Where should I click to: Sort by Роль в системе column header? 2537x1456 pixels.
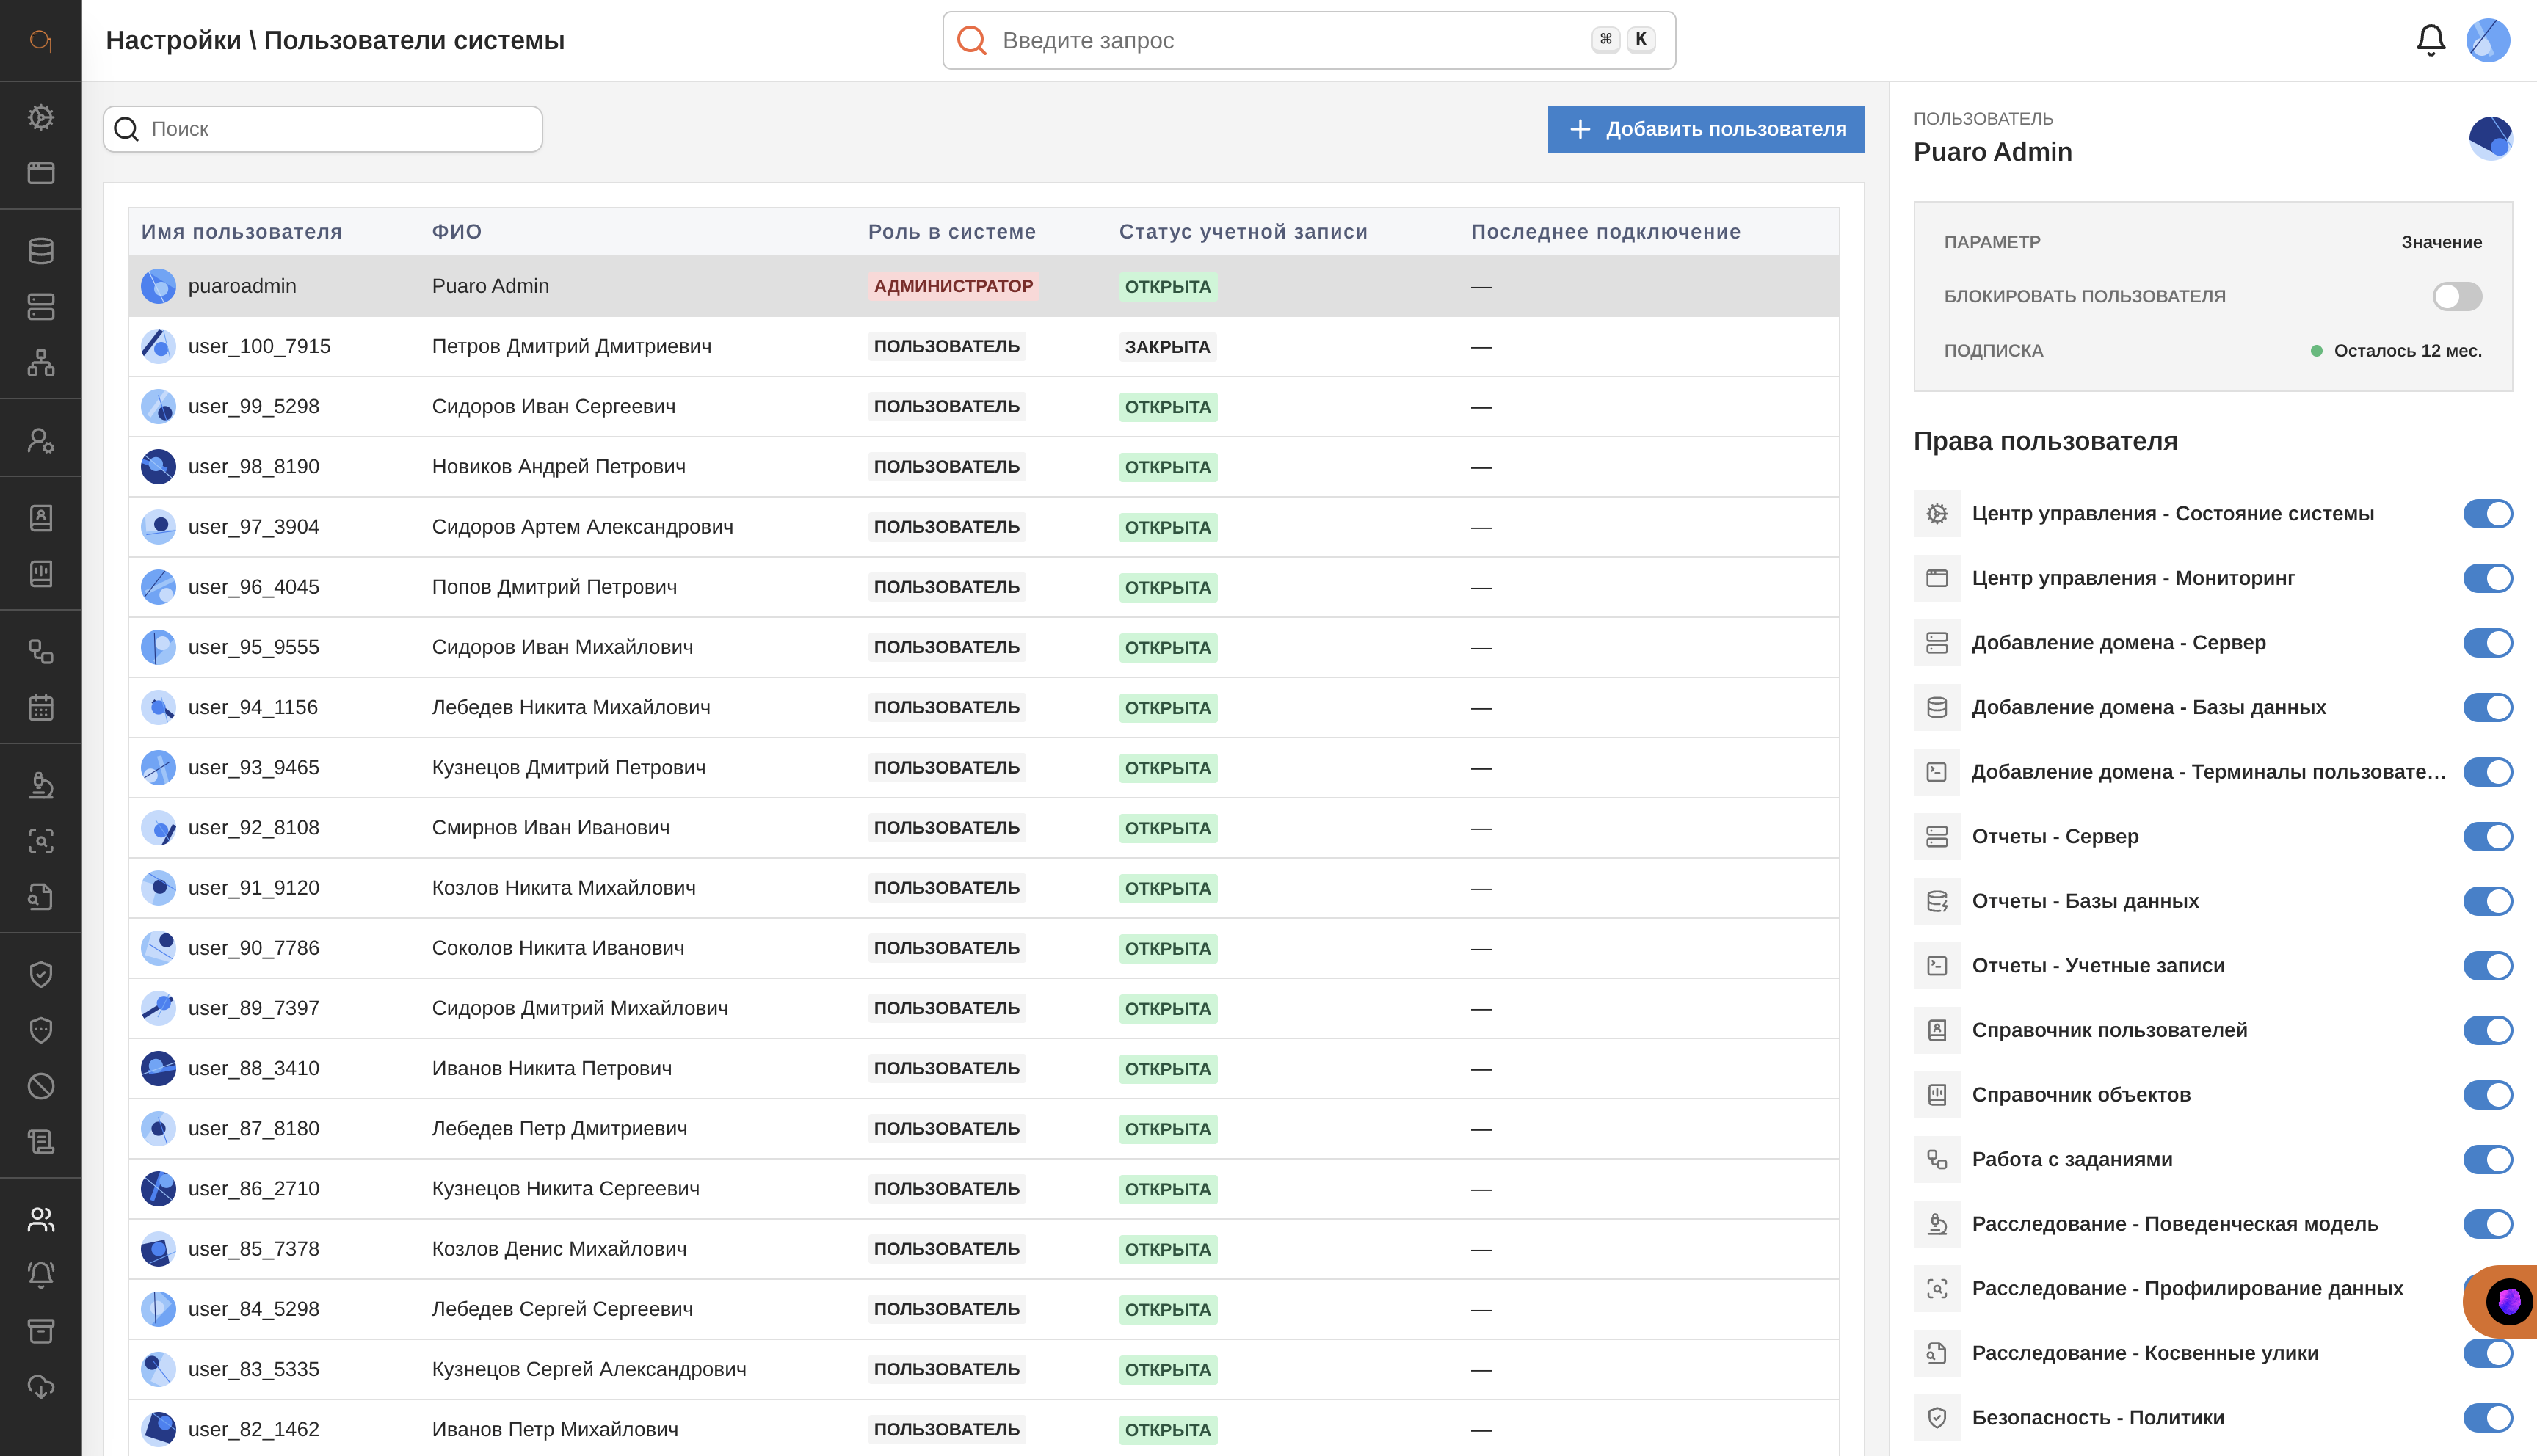(951, 232)
